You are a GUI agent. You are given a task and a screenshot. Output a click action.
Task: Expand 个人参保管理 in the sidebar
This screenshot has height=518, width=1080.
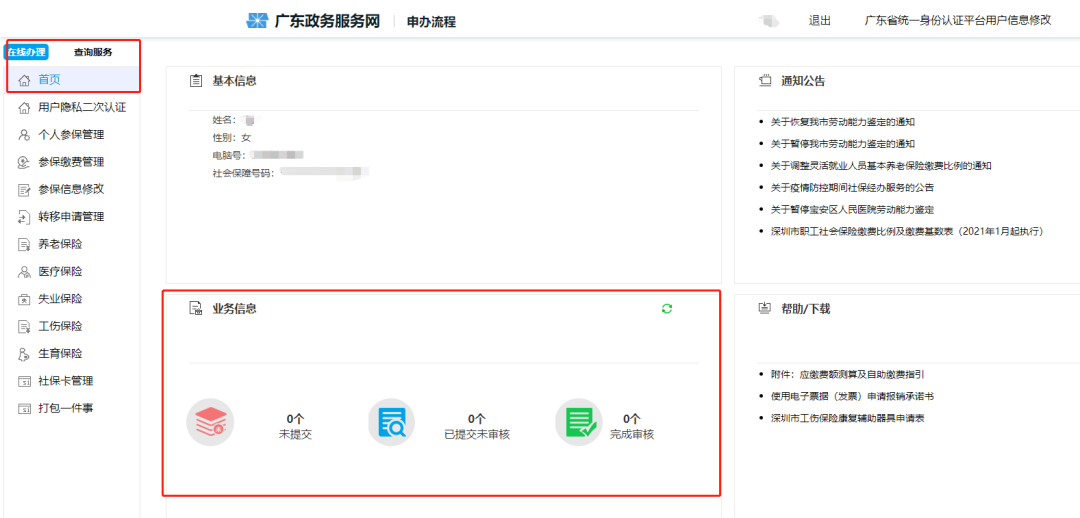point(70,135)
